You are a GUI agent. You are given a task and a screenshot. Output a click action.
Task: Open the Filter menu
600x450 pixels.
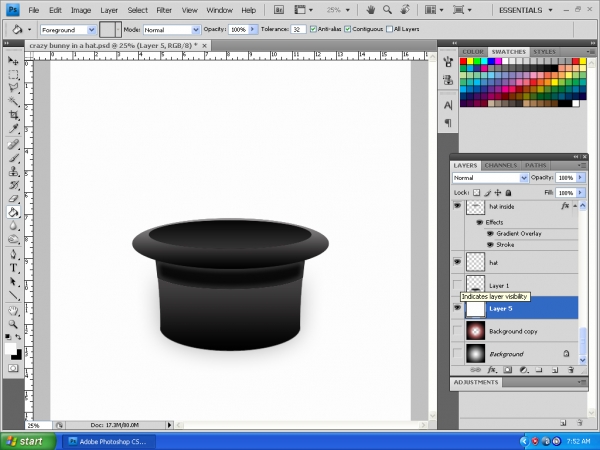pos(164,10)
